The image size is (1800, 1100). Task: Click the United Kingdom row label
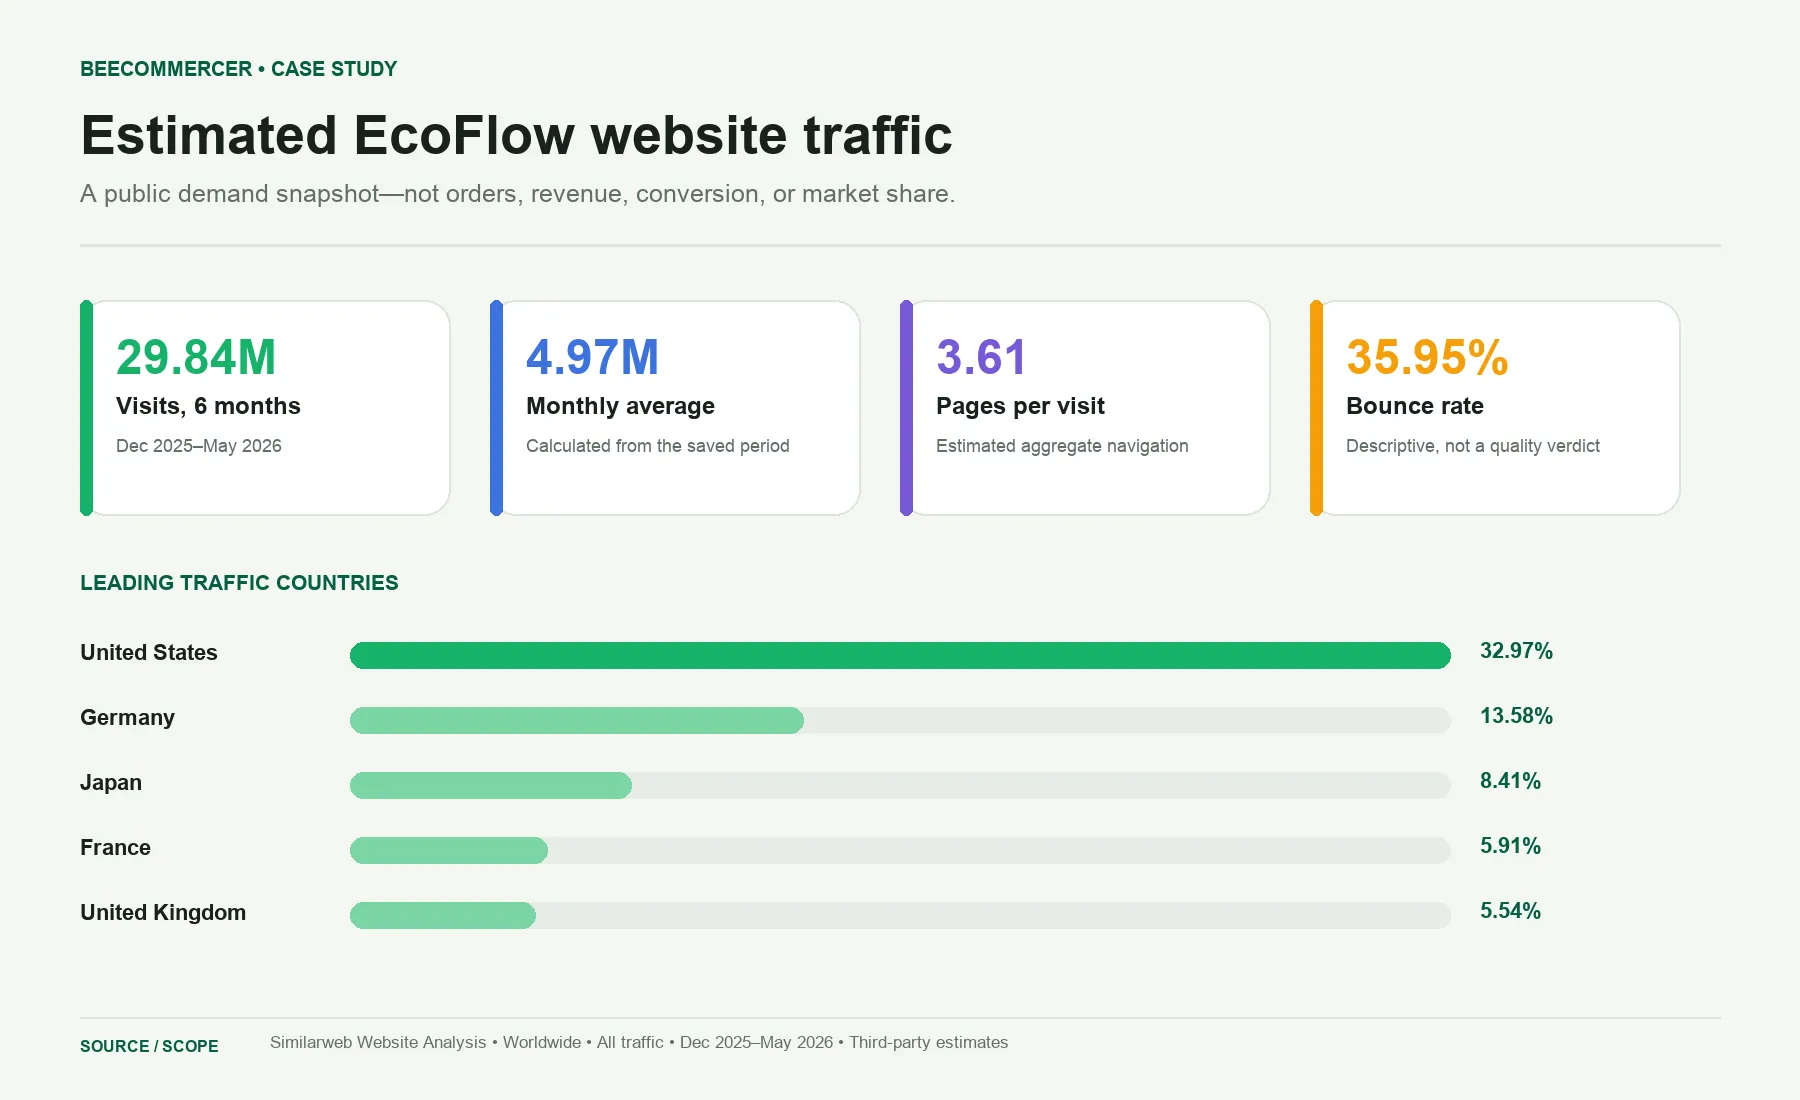(163, 913)
